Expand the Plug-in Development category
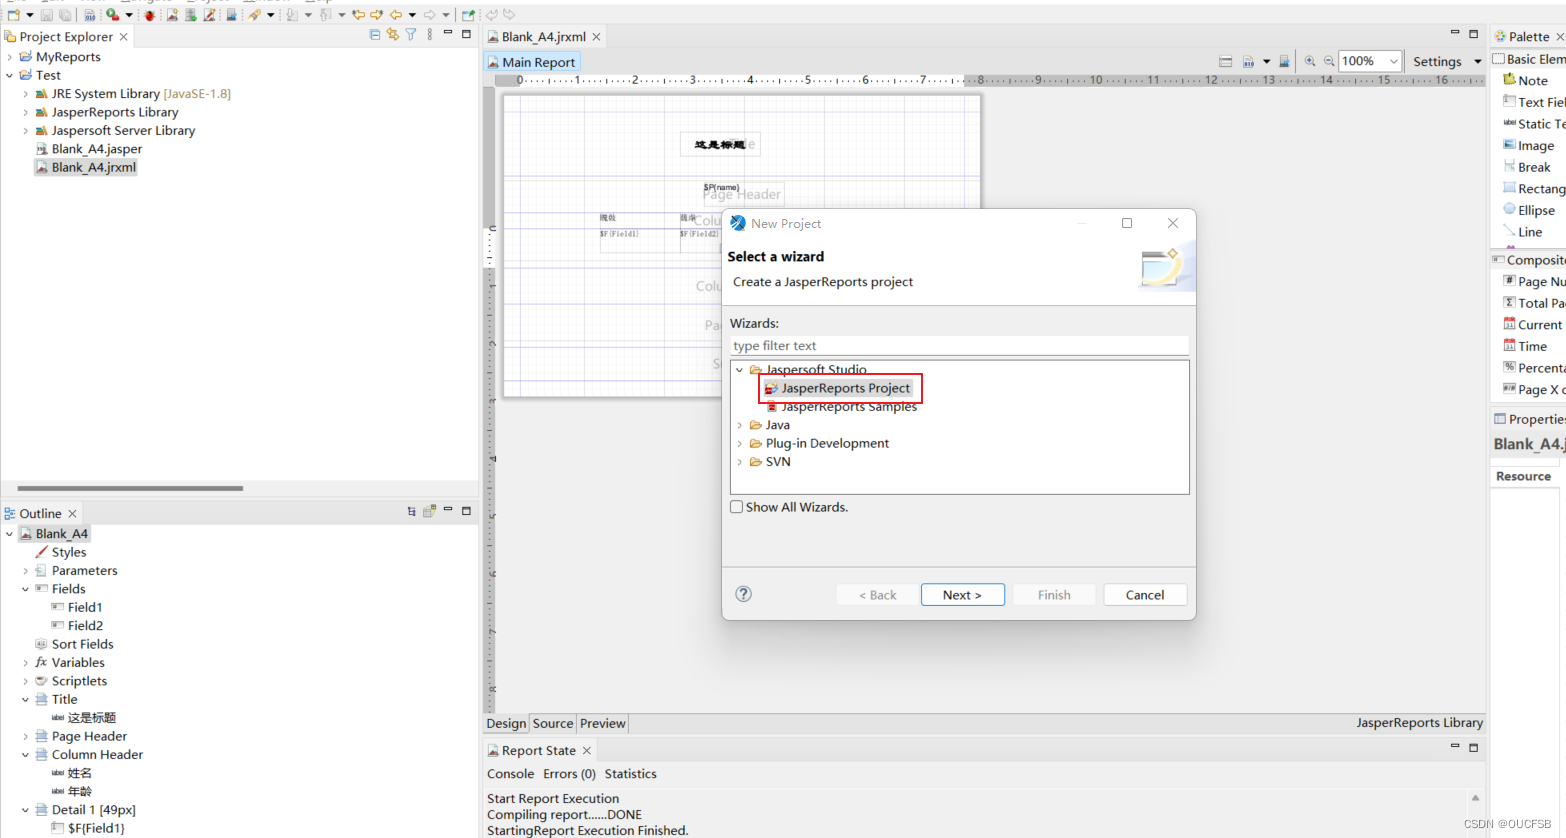1566x838 pixels. (740, 443)
